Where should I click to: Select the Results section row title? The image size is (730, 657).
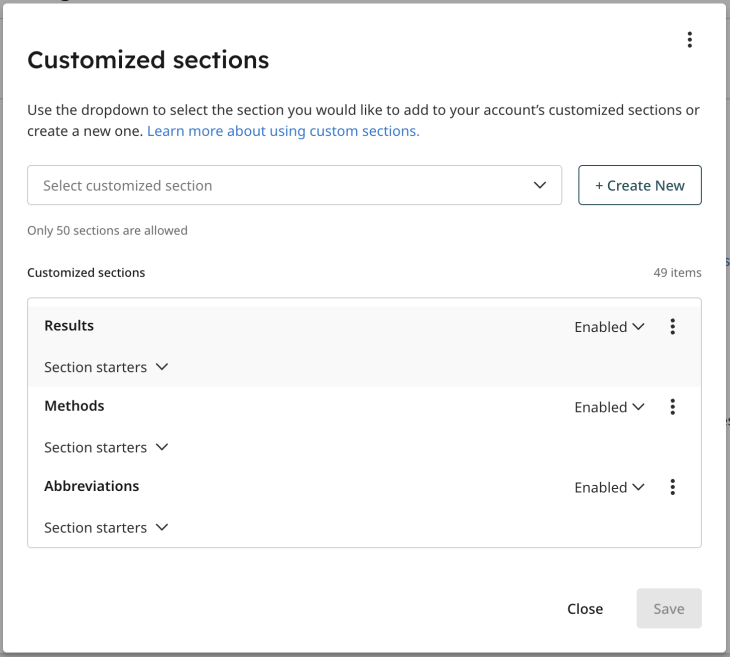[69, 325]
